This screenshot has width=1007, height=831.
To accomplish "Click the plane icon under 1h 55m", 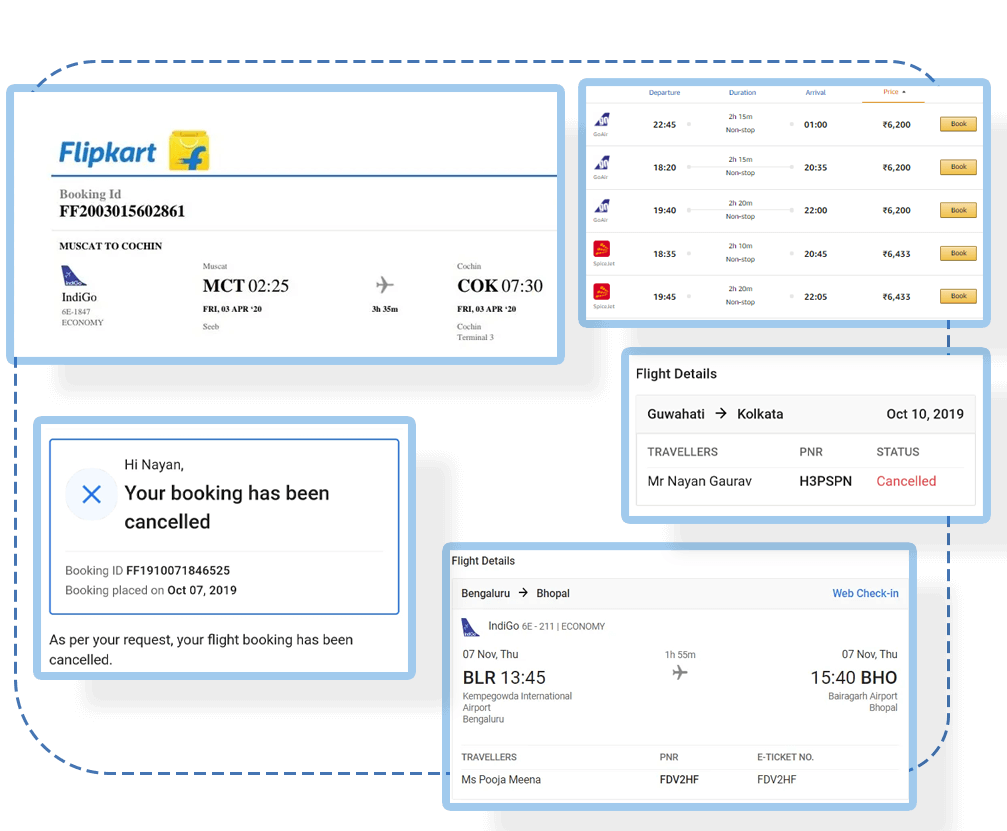I will pos(679,672).
